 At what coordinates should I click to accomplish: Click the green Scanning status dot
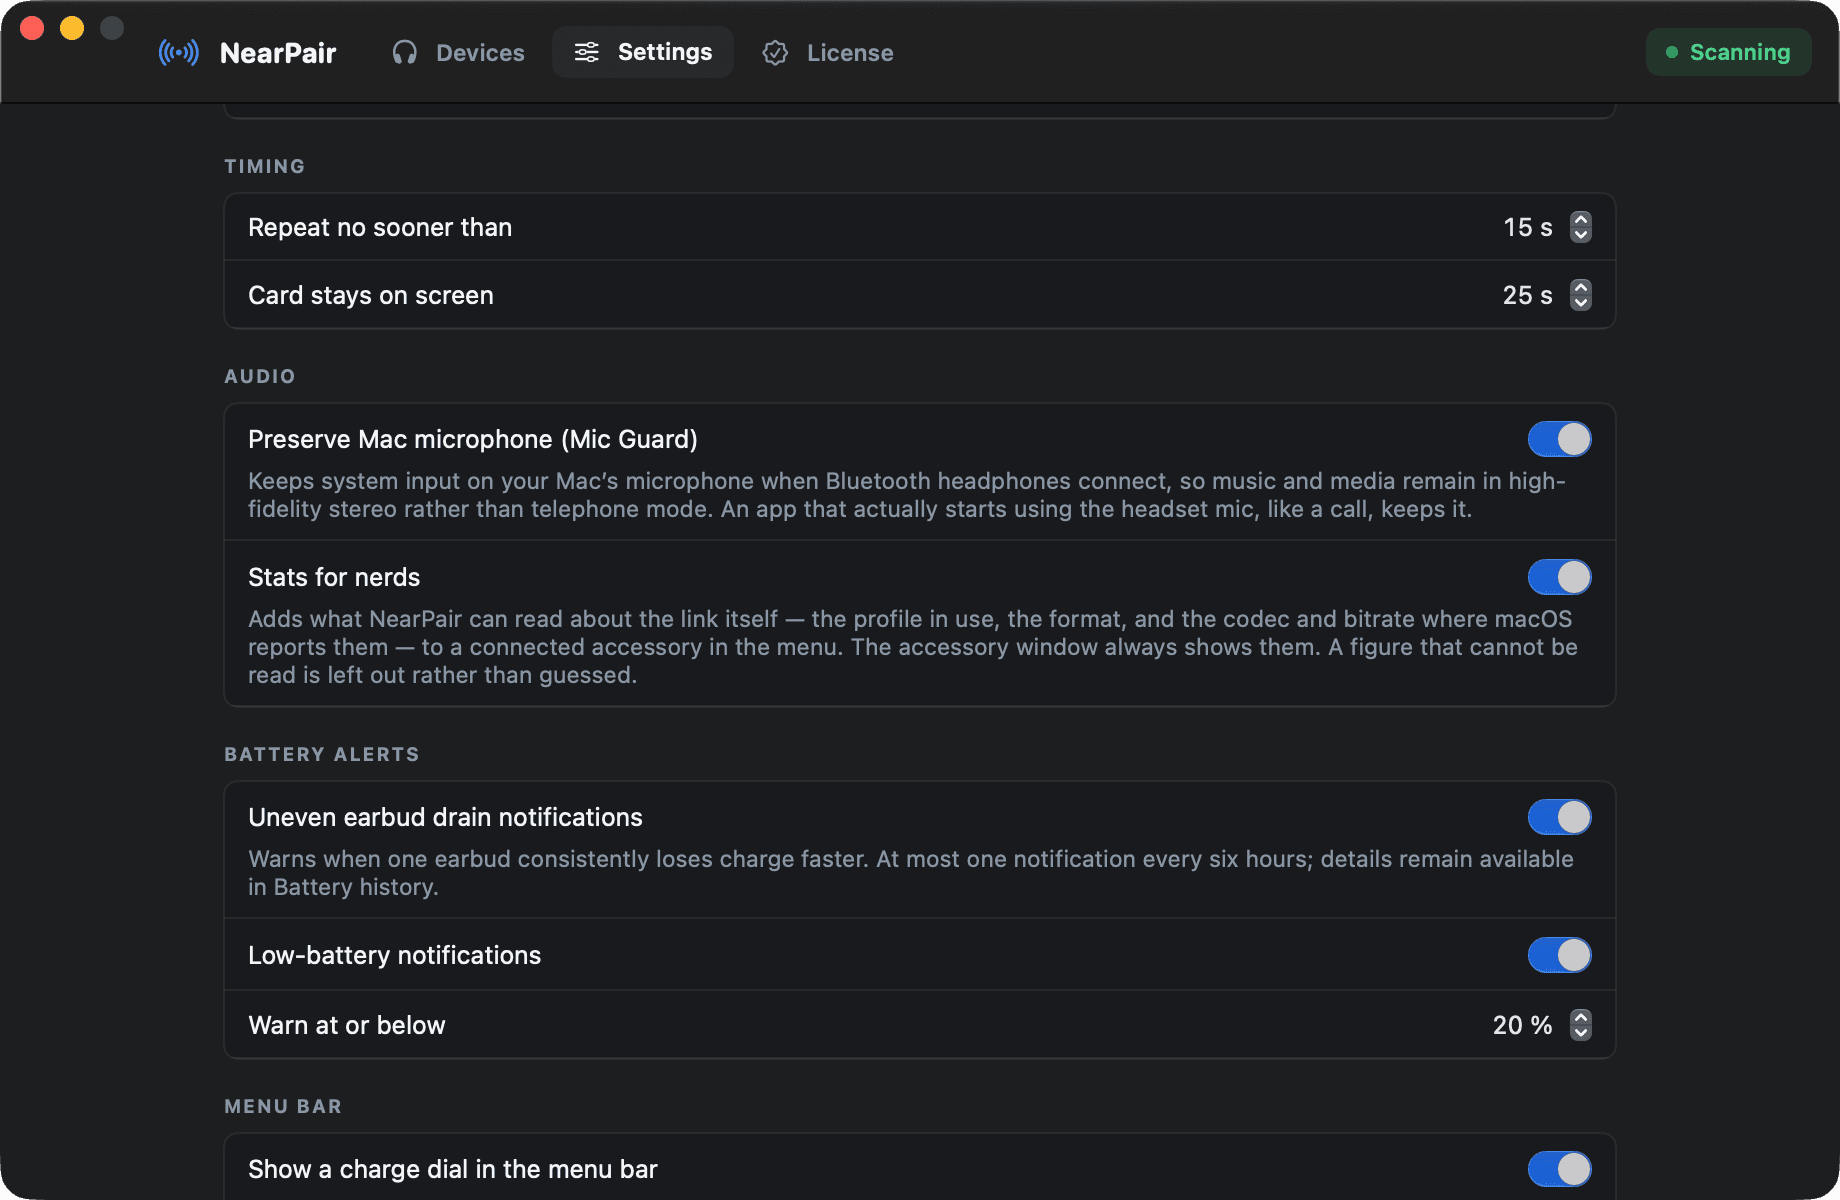click(x=1672, y=52)
